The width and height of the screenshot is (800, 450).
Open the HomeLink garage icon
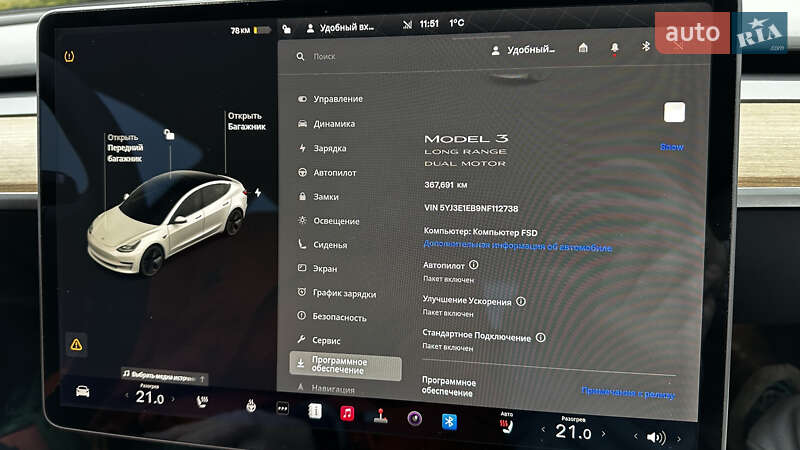pos(583,48)
